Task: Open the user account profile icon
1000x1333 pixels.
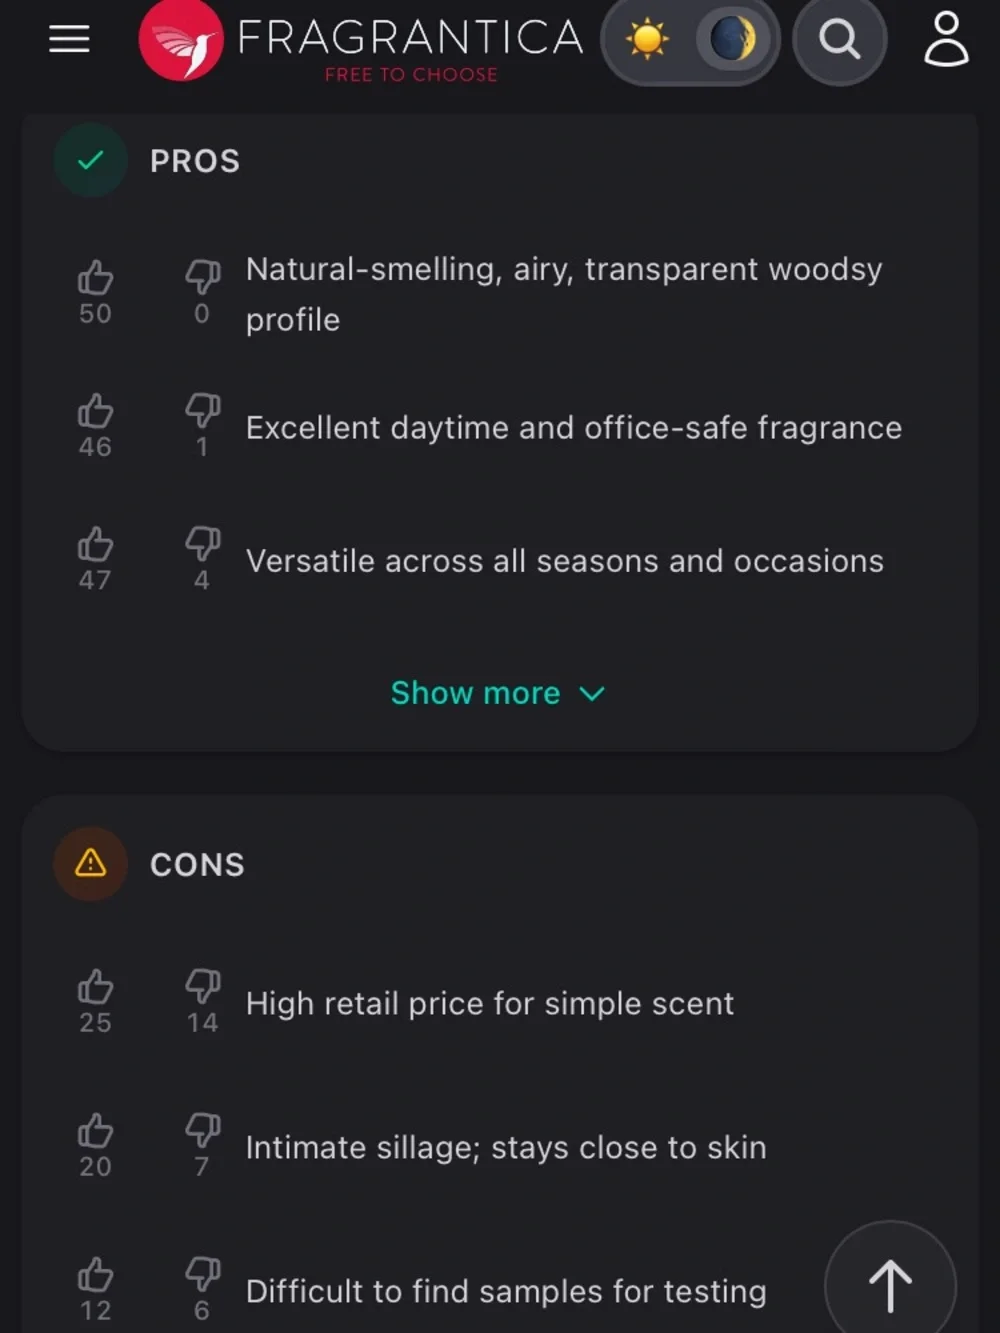Action: point(946,39)
